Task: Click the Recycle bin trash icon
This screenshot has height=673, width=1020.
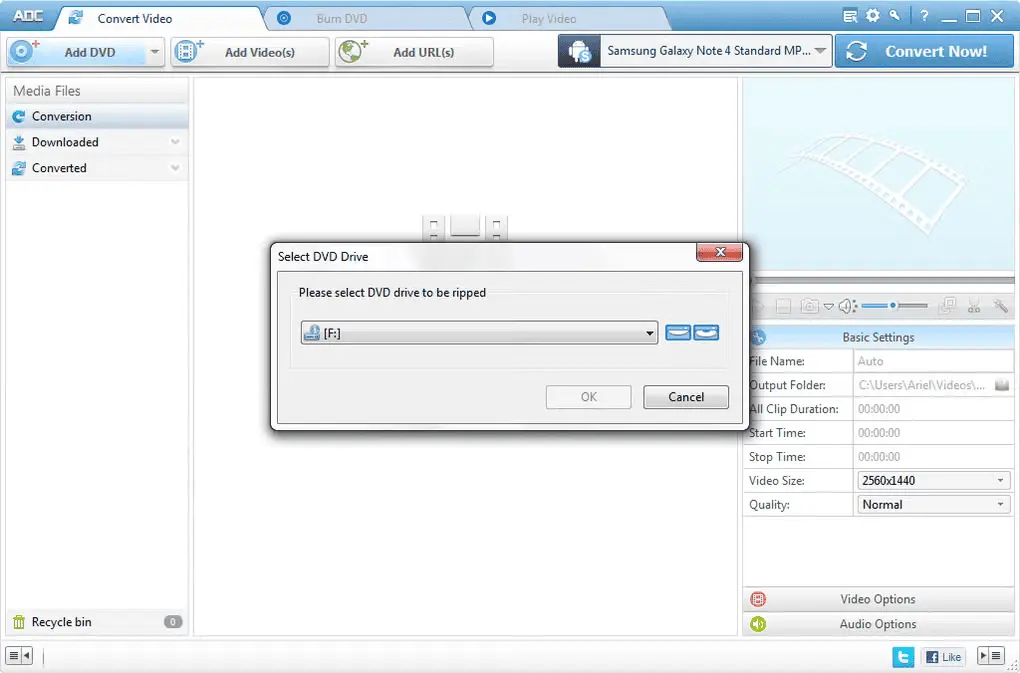Action: pyautogui.click(x=19, y=622)
